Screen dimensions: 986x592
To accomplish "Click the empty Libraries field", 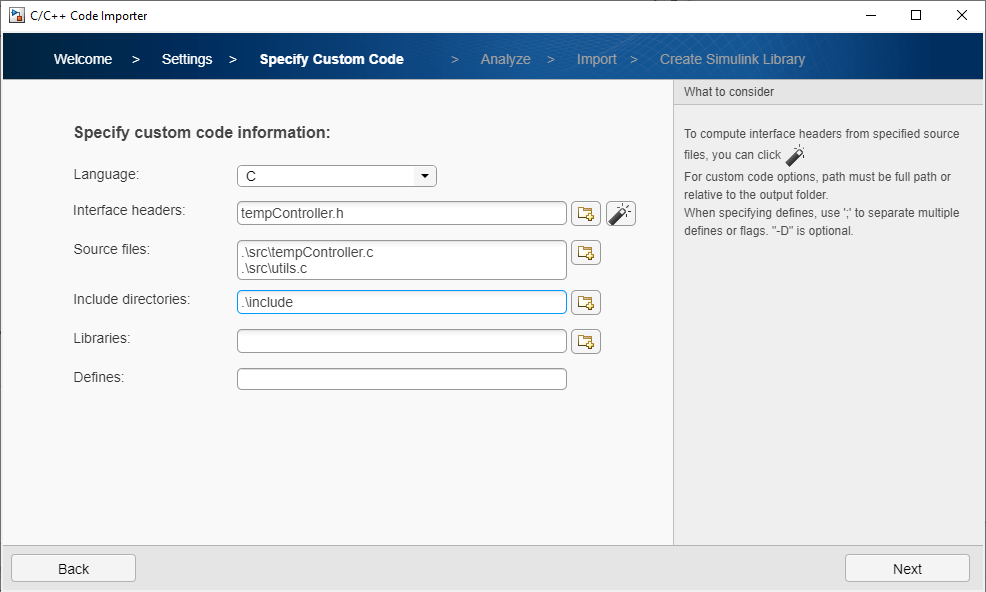I will pyautogui.click(x=402, y=341).
